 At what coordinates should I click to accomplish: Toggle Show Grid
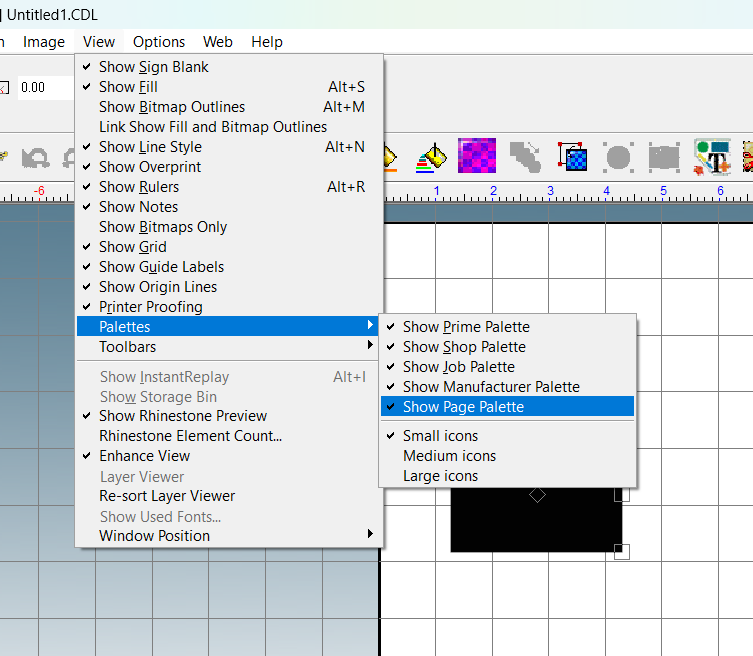tap(229, 247)
